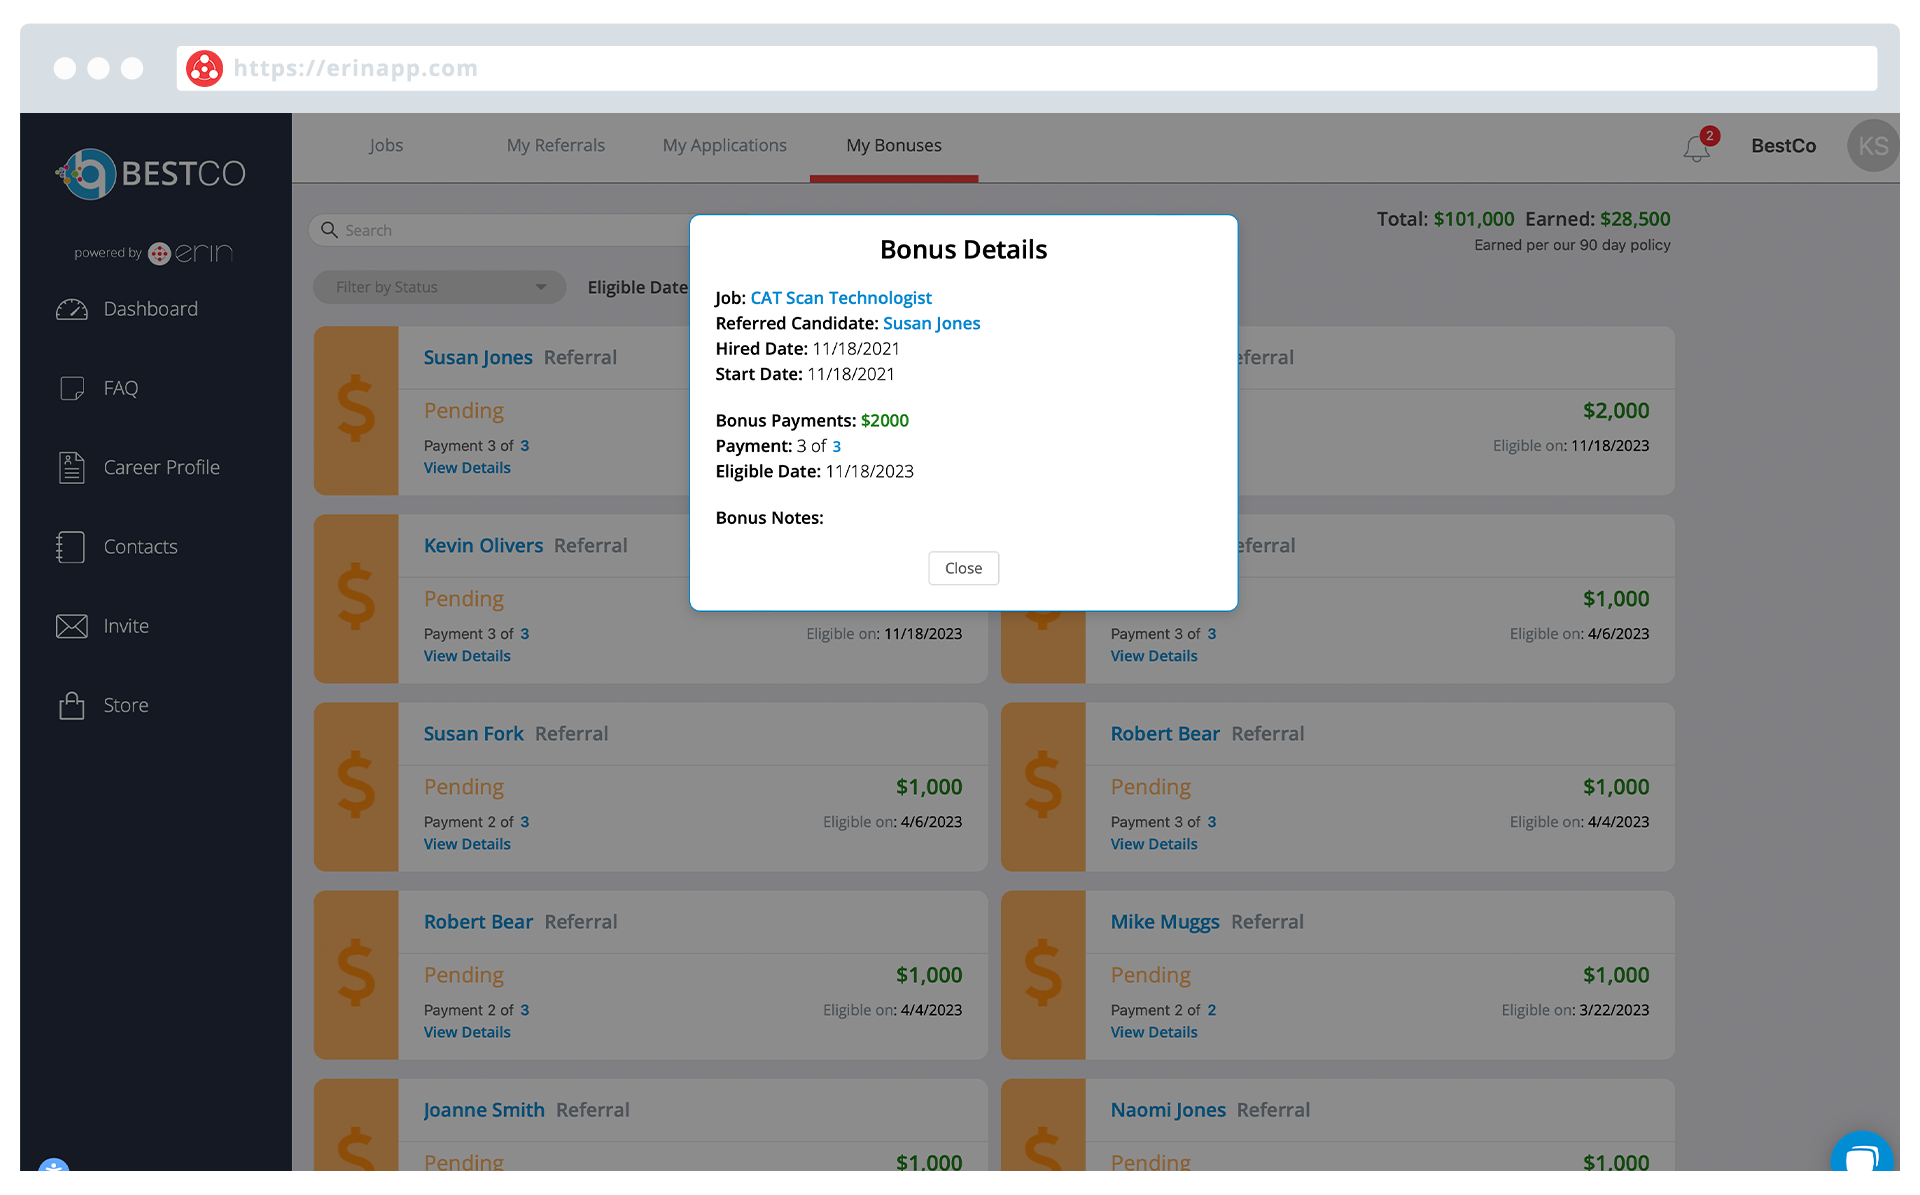The image size is (1920, 1195).
Task: Click the browser address bar
Action: (1027, 68)
